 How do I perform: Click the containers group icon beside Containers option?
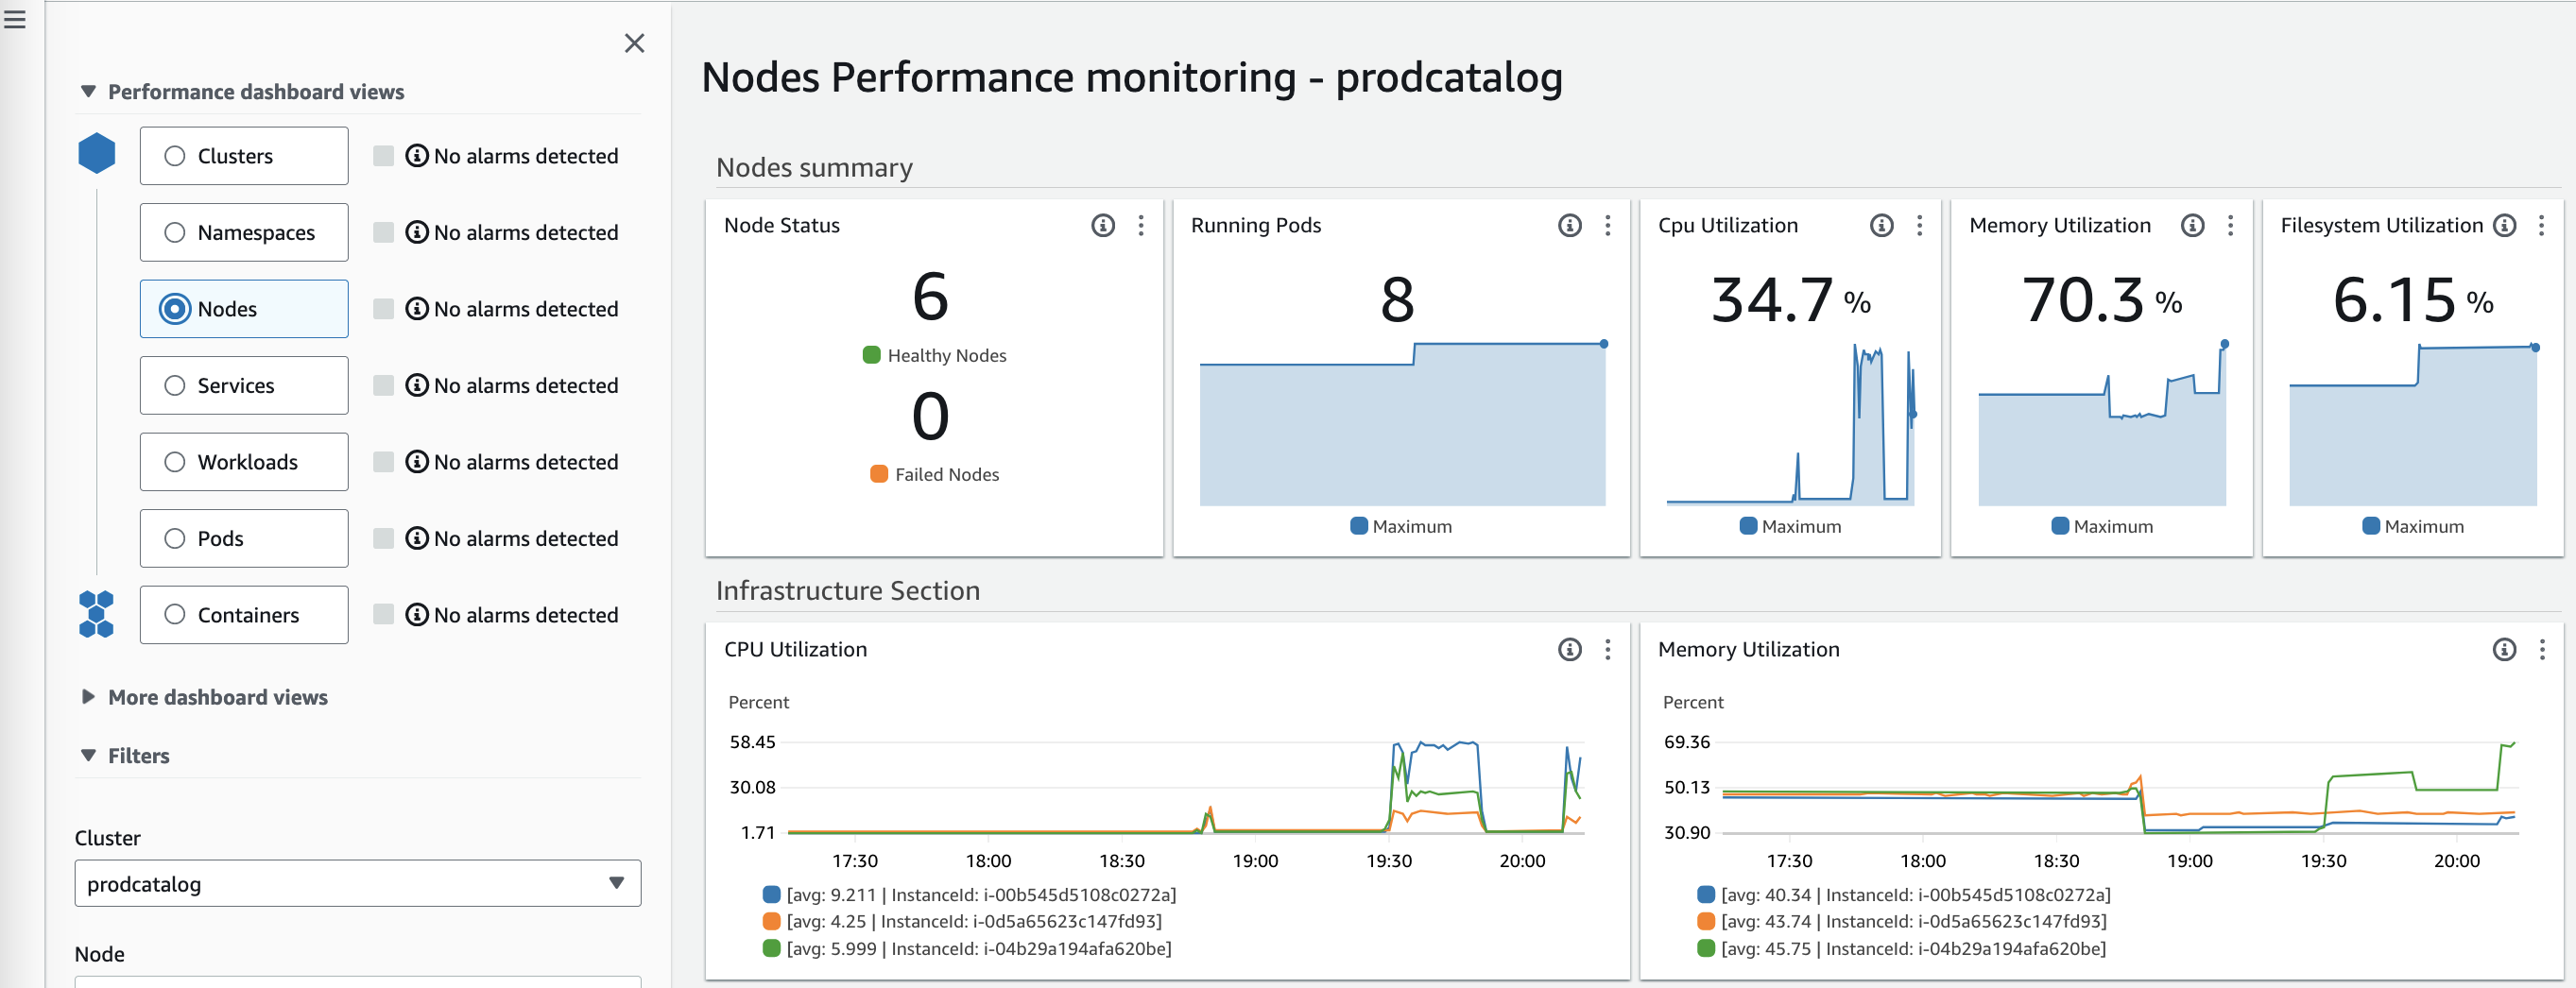[x=96, y=613]
